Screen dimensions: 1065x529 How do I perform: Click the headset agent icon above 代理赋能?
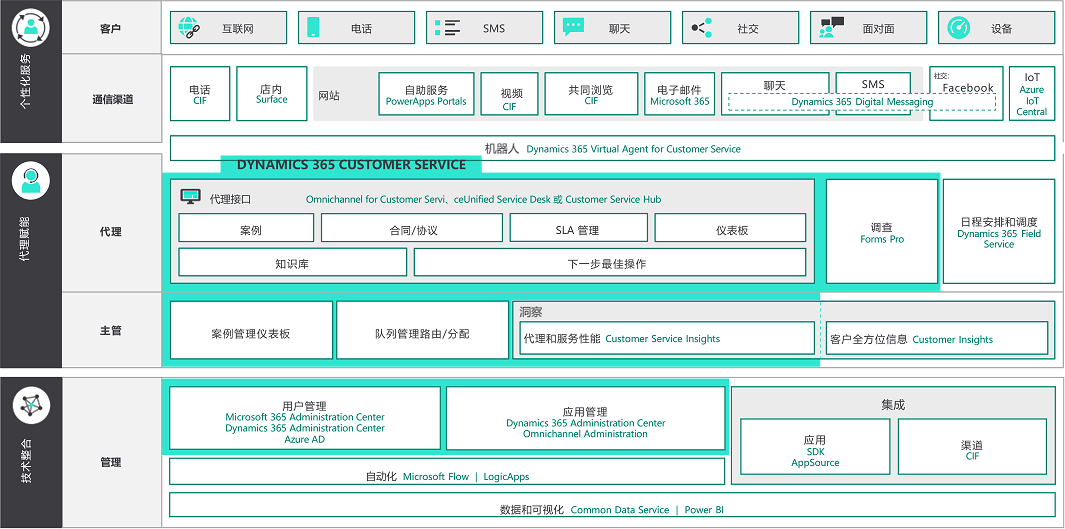[31, 181]
